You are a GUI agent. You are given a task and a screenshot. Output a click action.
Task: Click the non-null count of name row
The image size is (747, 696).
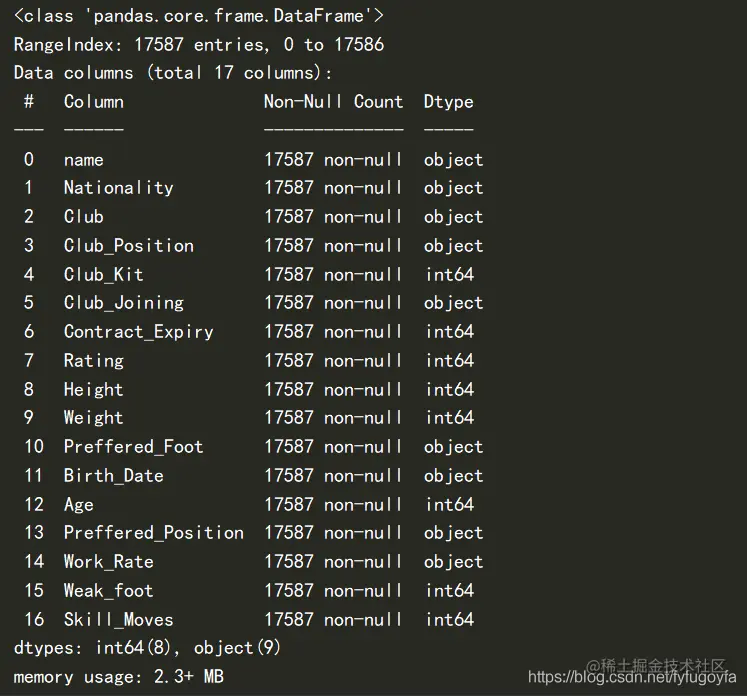(x=333, y=160)
